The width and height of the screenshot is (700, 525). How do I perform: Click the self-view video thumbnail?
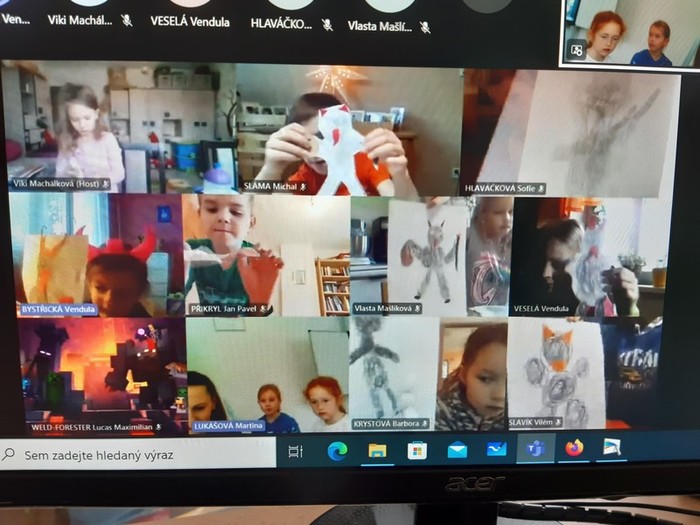629,33
